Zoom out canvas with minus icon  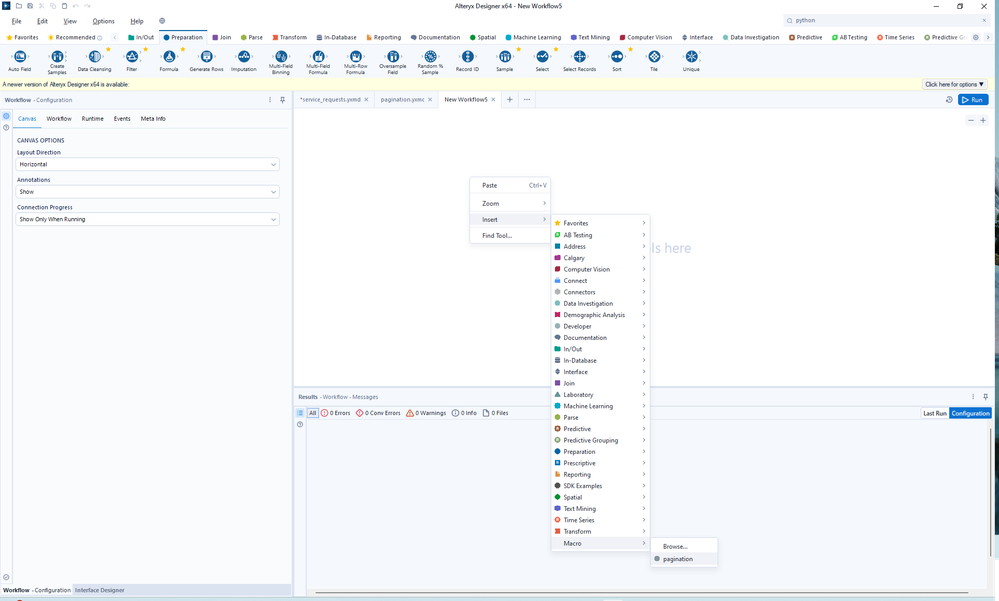click(x=971, y=120)
